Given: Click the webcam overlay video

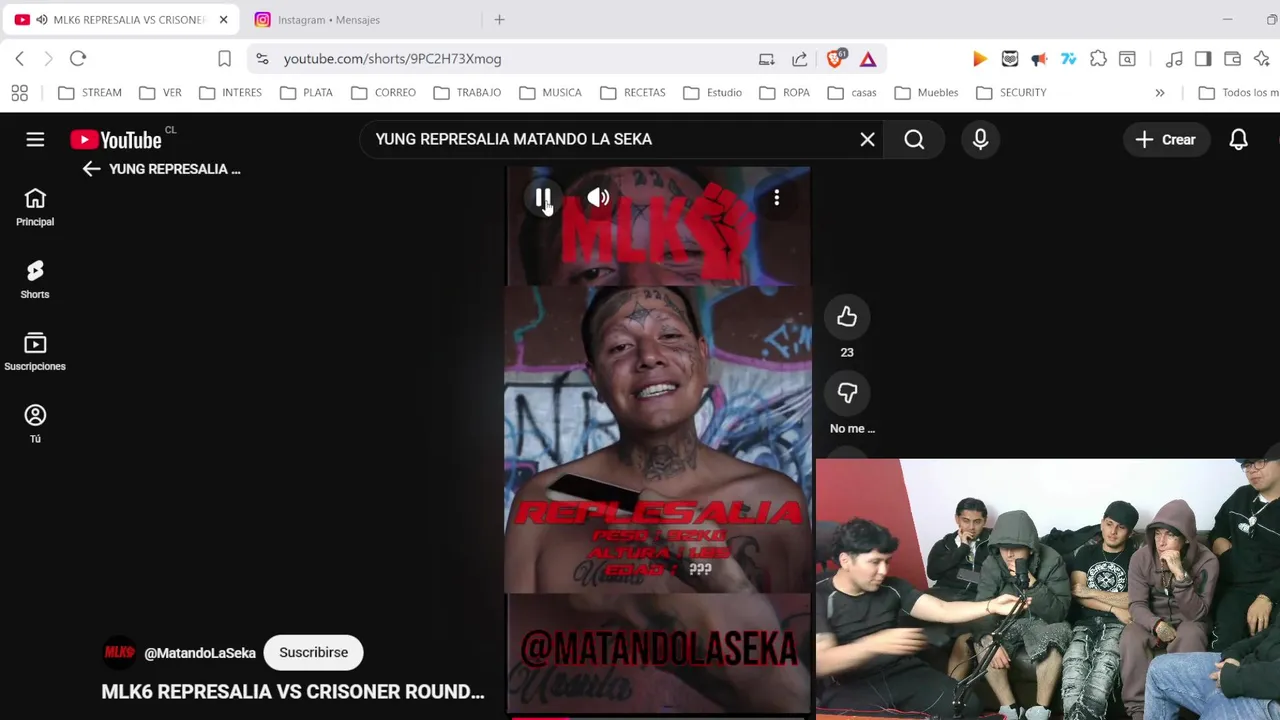Looking at the screenshot, I should pos(1048,589).
